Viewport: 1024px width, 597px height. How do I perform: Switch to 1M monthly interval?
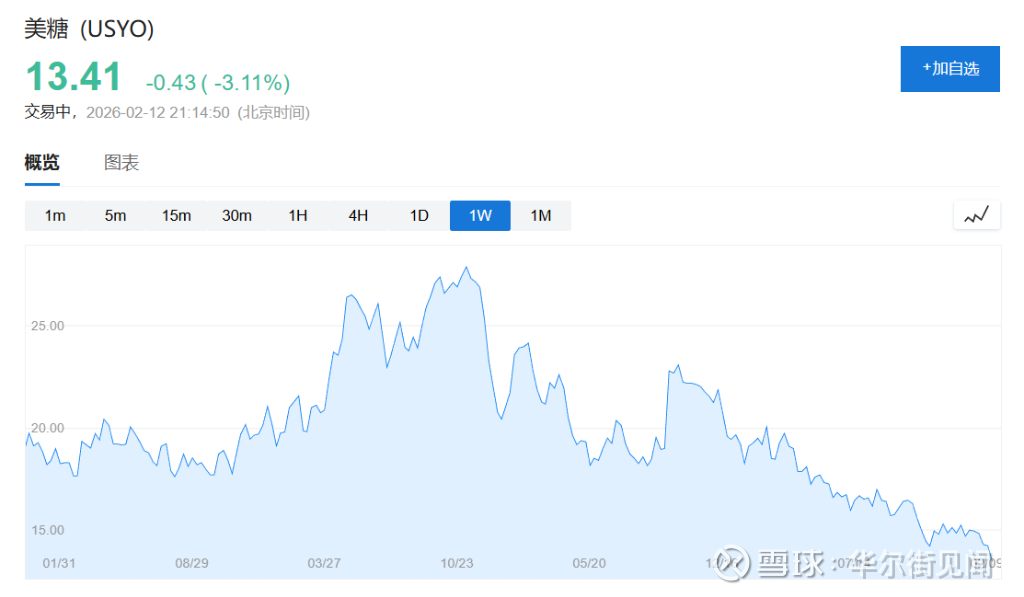point(541,216)
